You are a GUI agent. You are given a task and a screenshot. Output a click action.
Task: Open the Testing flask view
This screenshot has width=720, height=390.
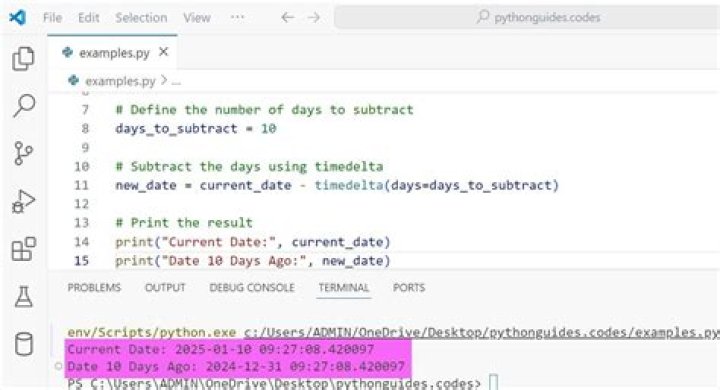[x=23, y=297]
